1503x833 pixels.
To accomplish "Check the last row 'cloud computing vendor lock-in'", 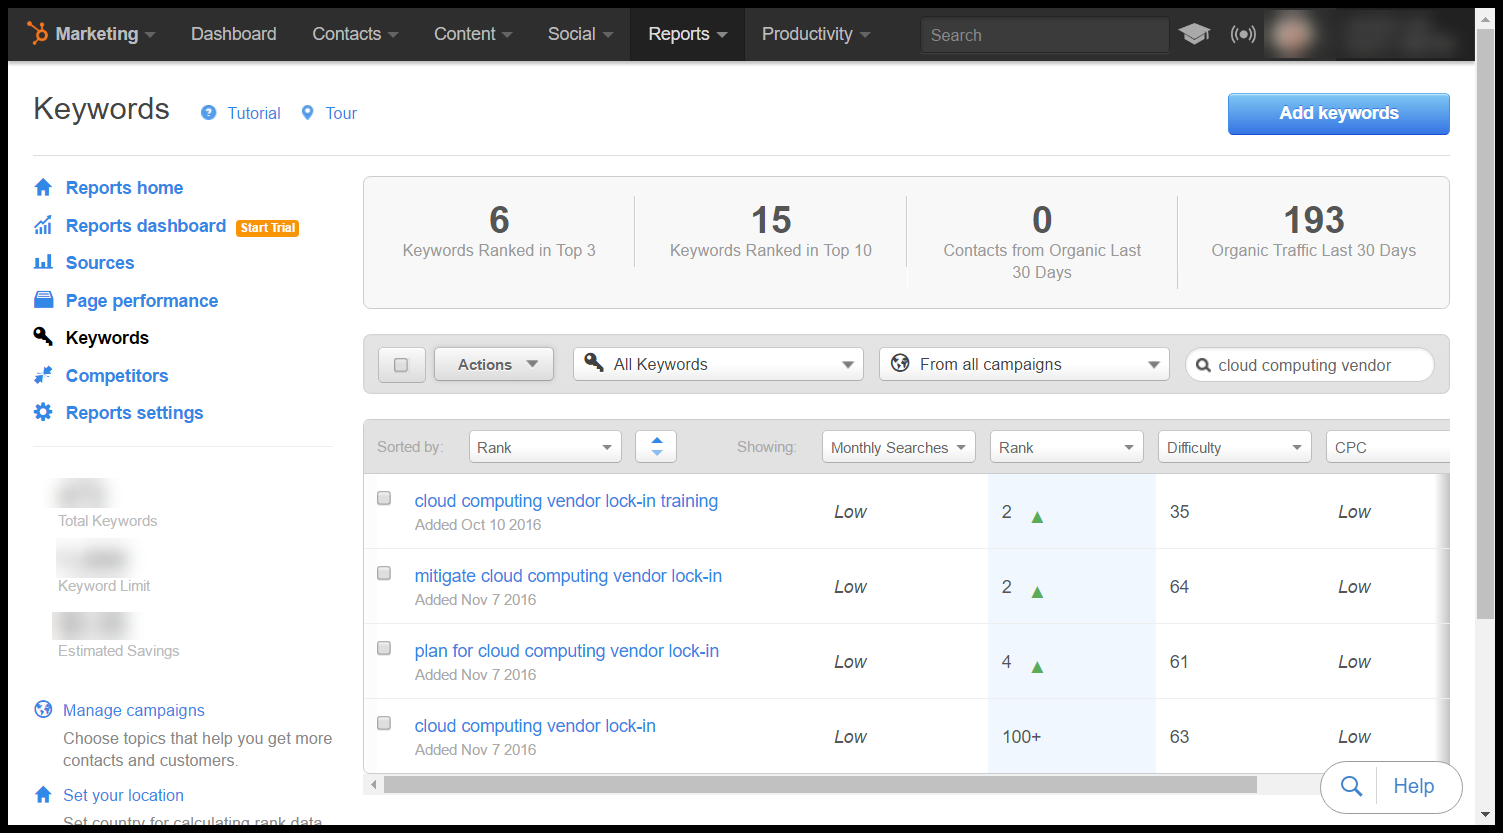I will (x=384, y=723).
